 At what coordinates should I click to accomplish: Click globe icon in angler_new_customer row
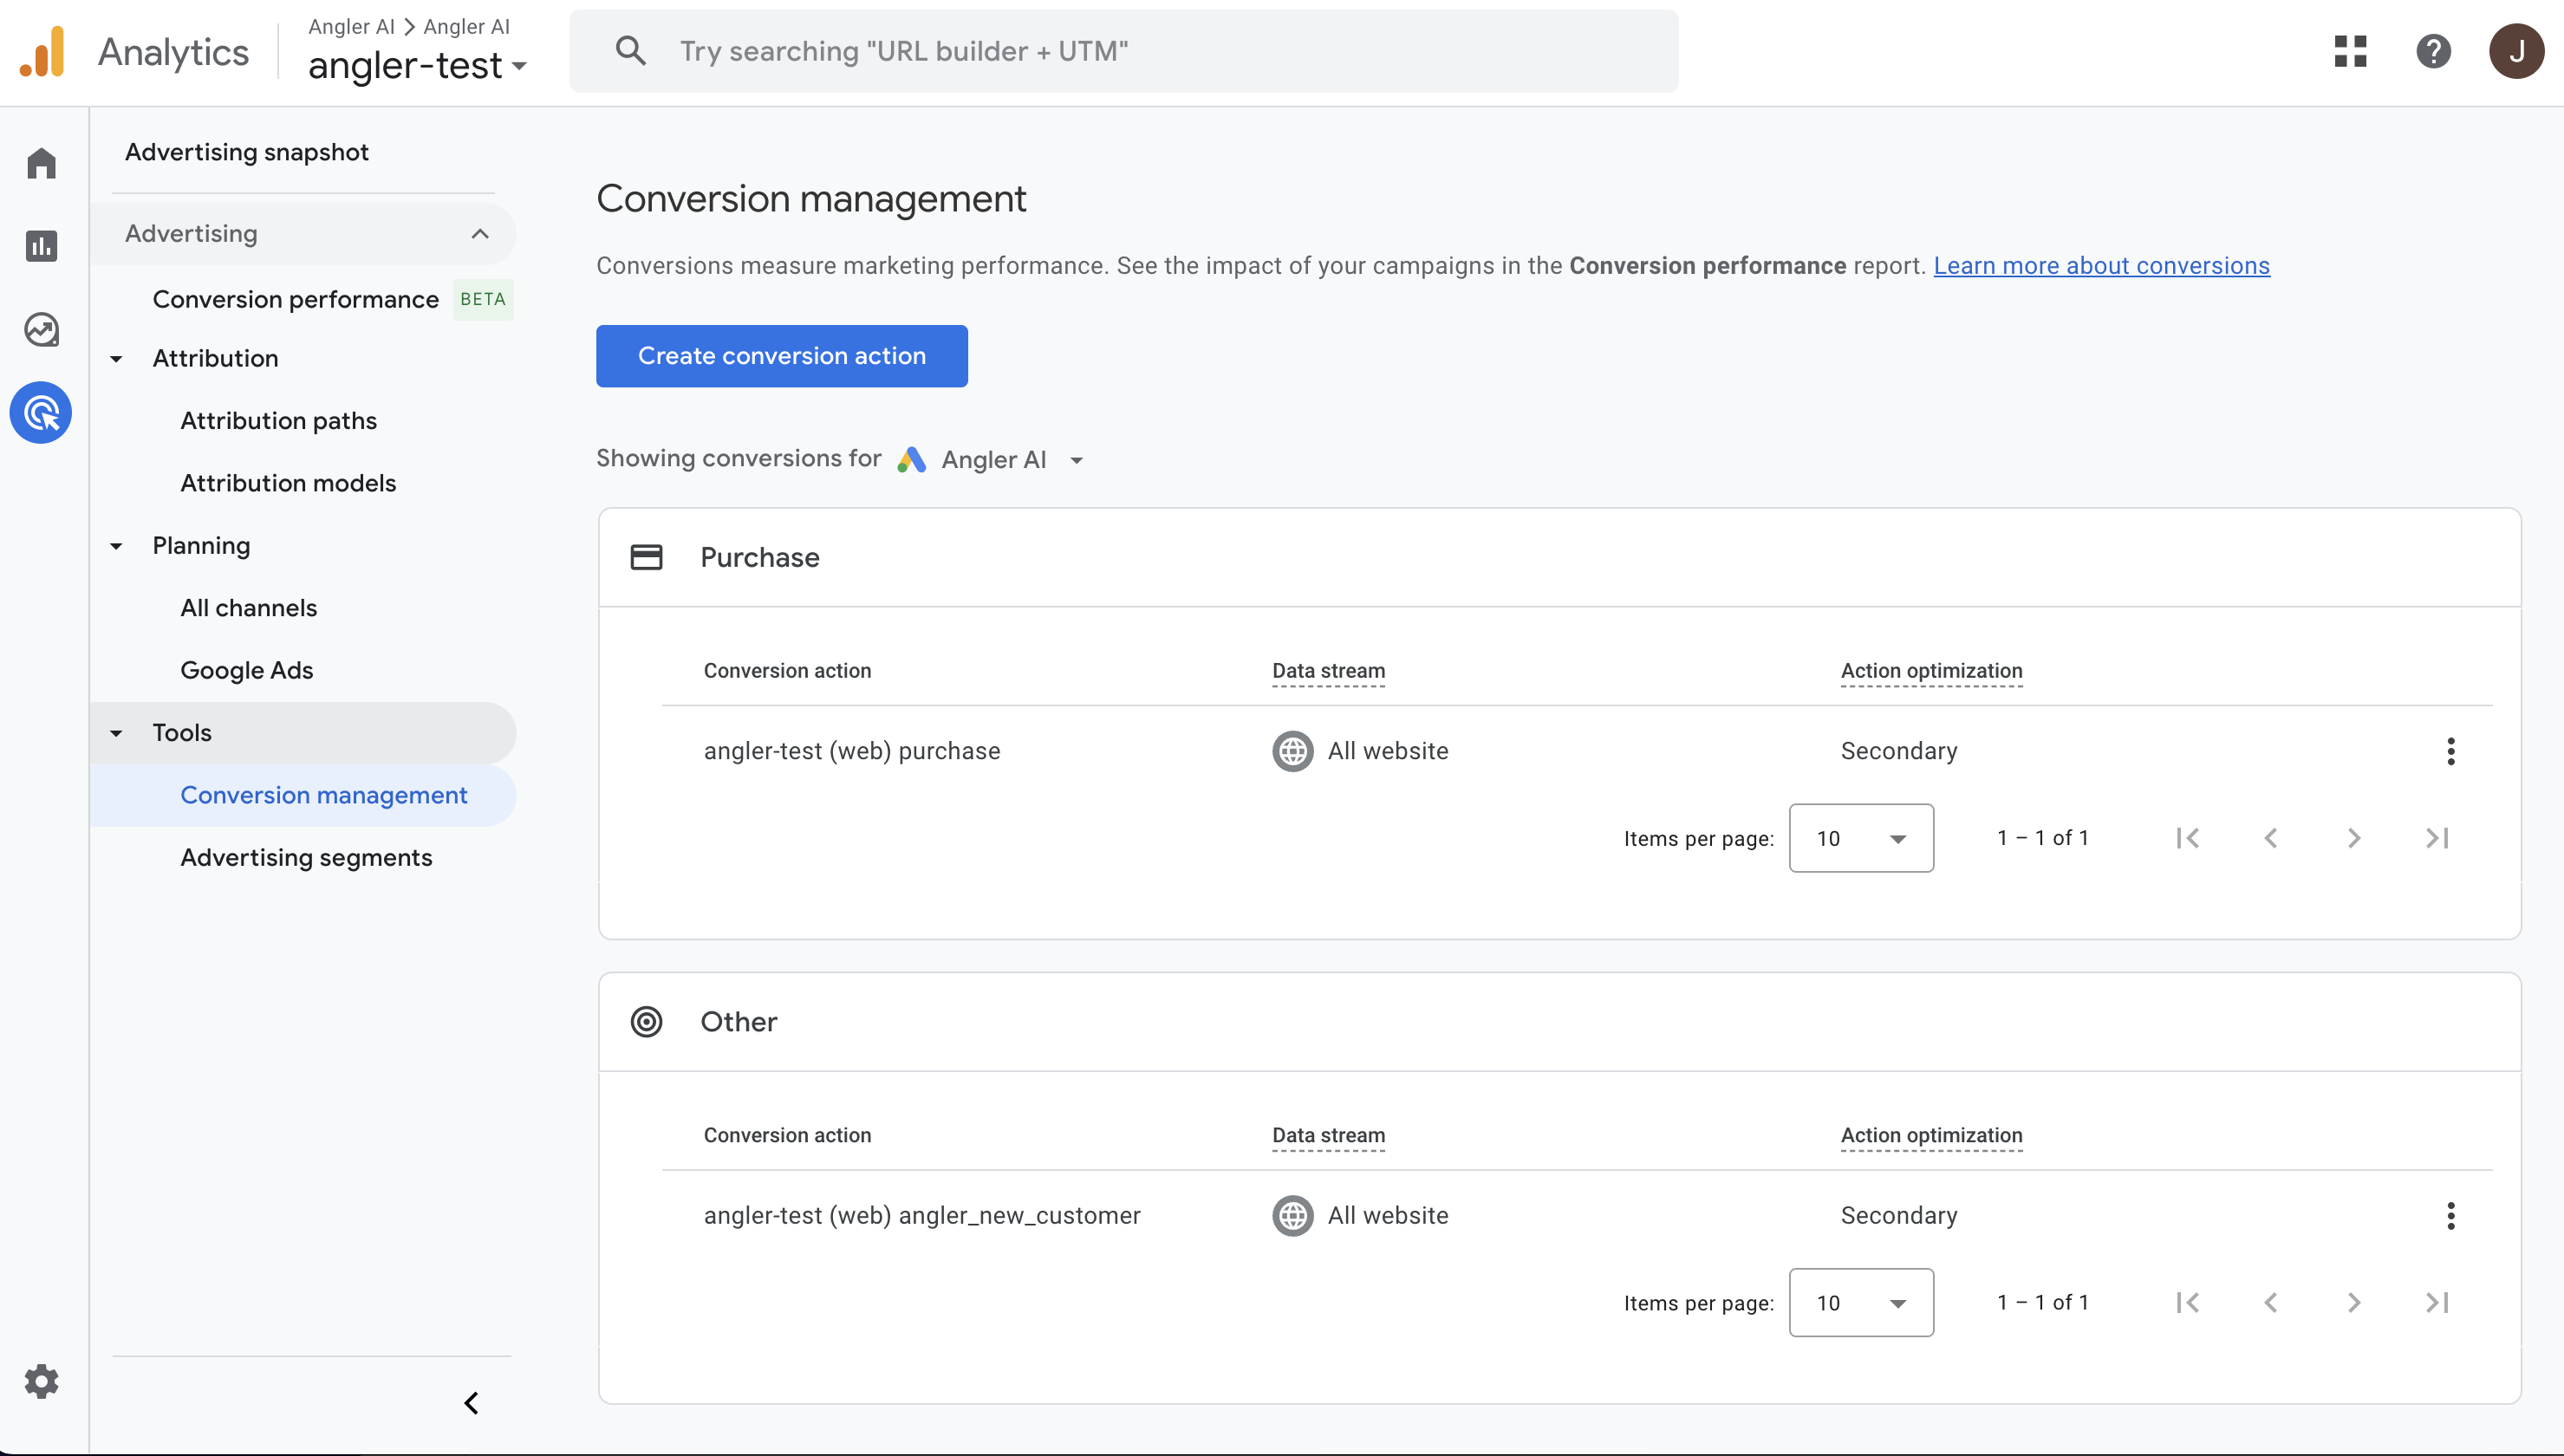(1292, 1216)
